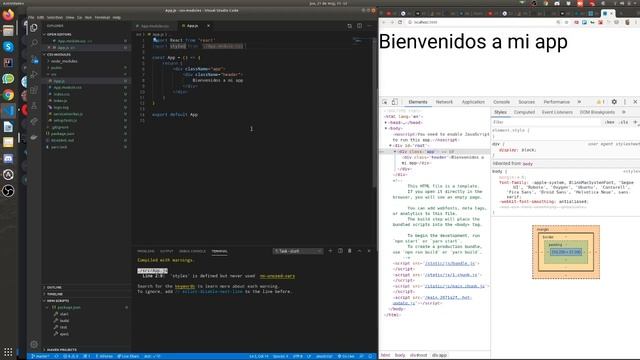Show more DevTools tabs chevron
640x360 pixels.
[x=579, y=102]
